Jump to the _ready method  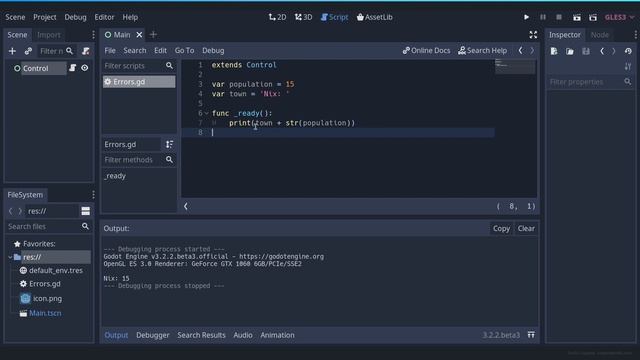(115, 176)
